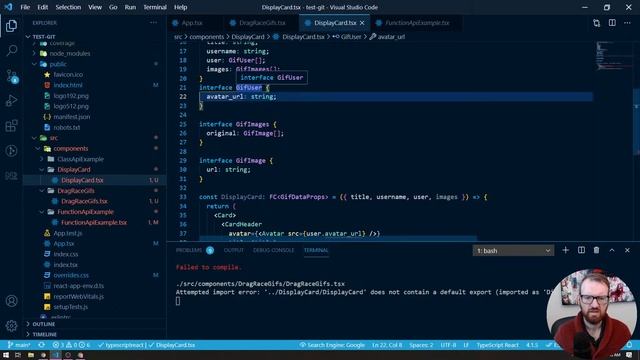
Task: Open the Manage gear icon
Action: 11,325
